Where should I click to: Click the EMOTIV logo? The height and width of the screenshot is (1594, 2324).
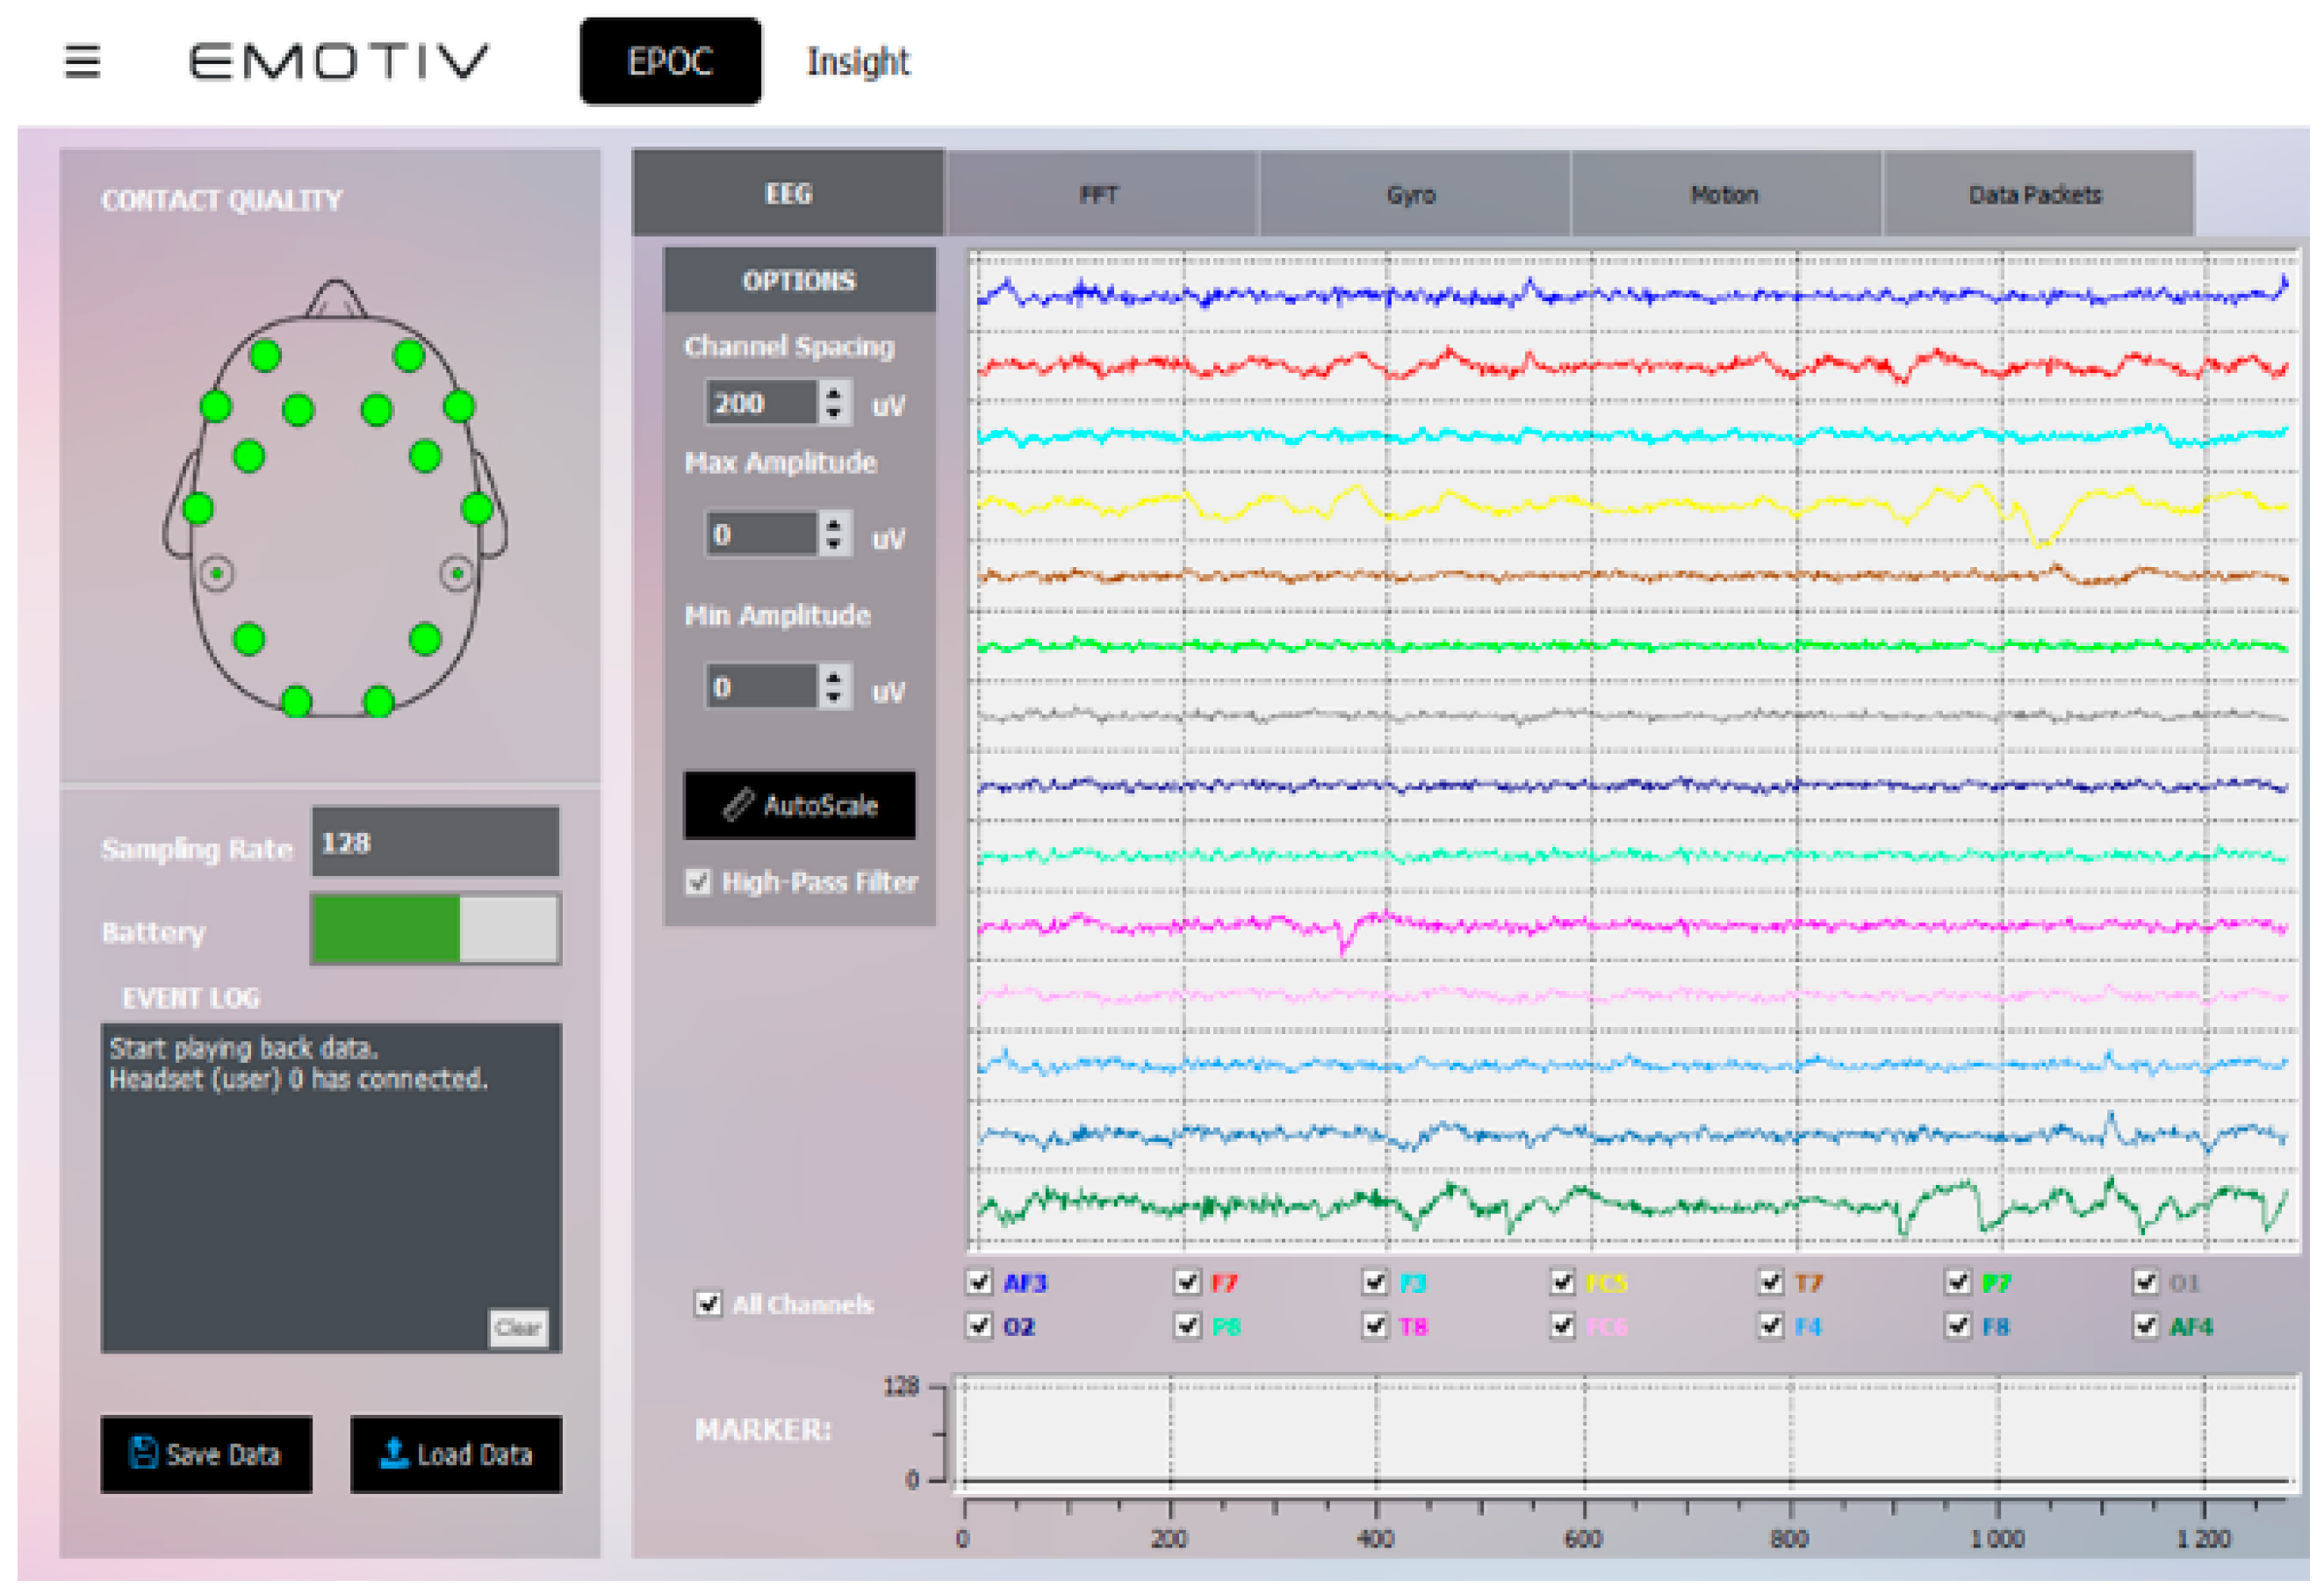tap(338, 62)
